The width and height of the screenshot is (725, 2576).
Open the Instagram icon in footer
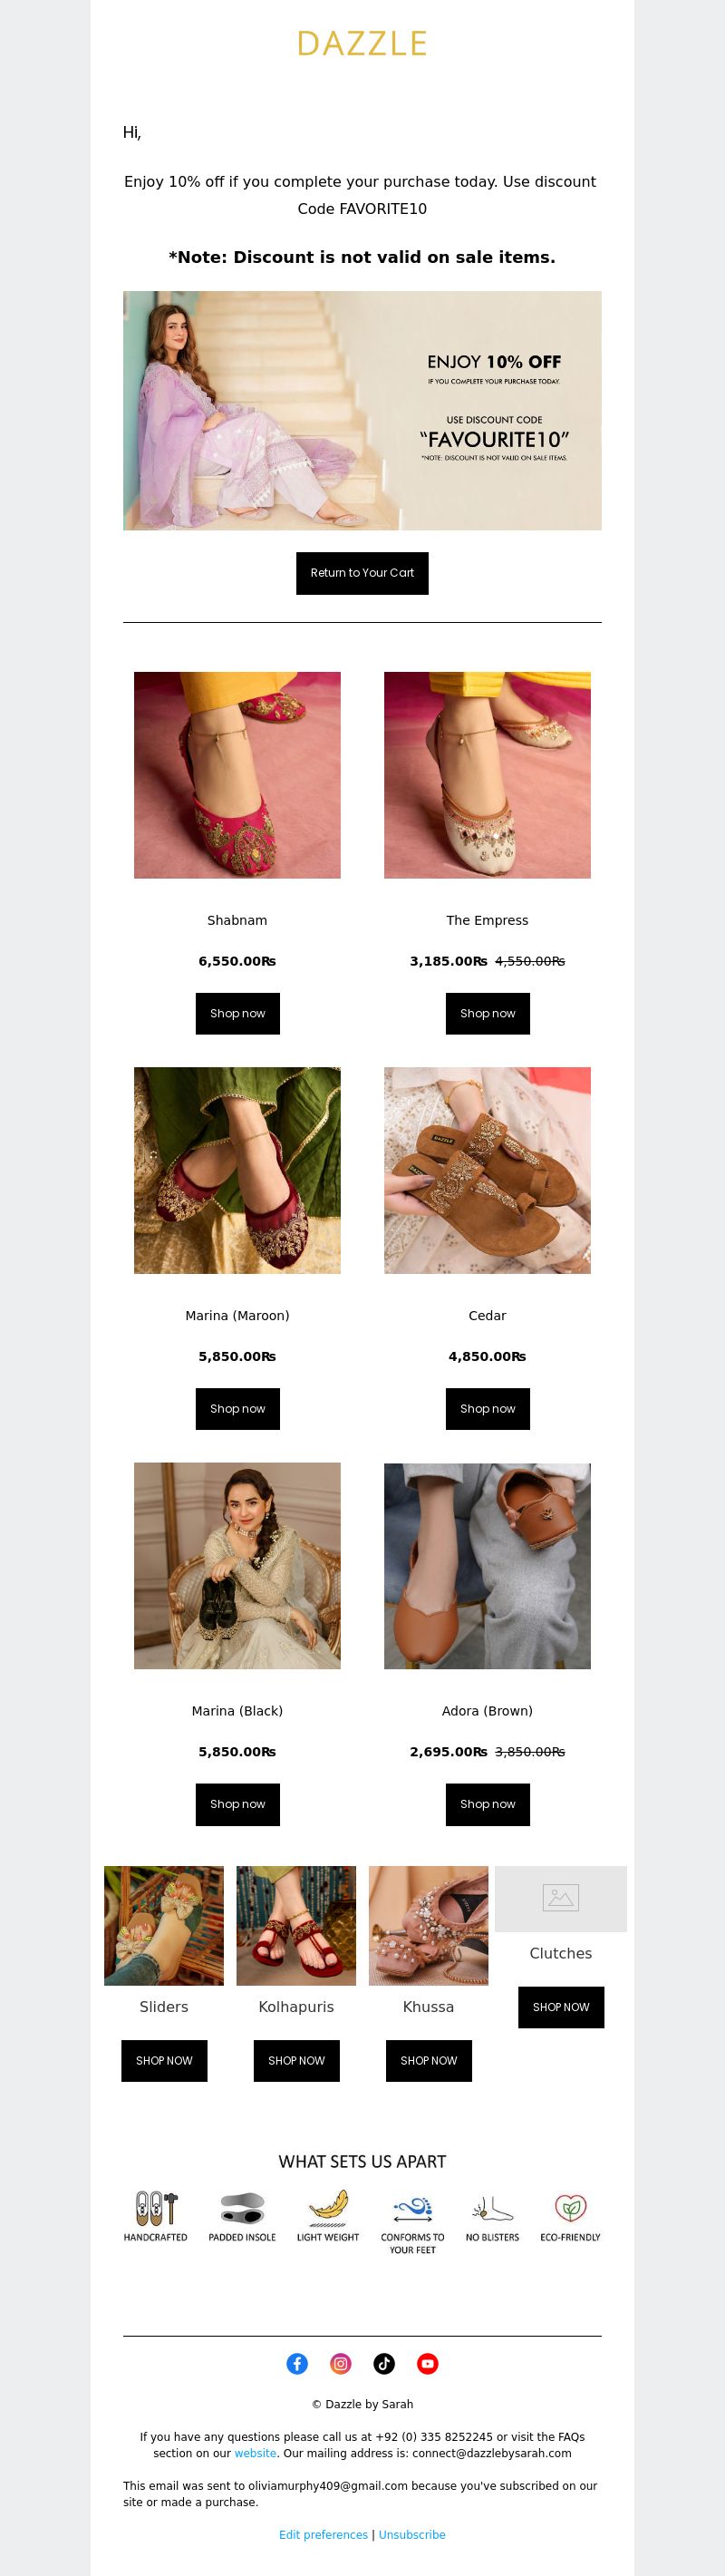(341, 2363)
